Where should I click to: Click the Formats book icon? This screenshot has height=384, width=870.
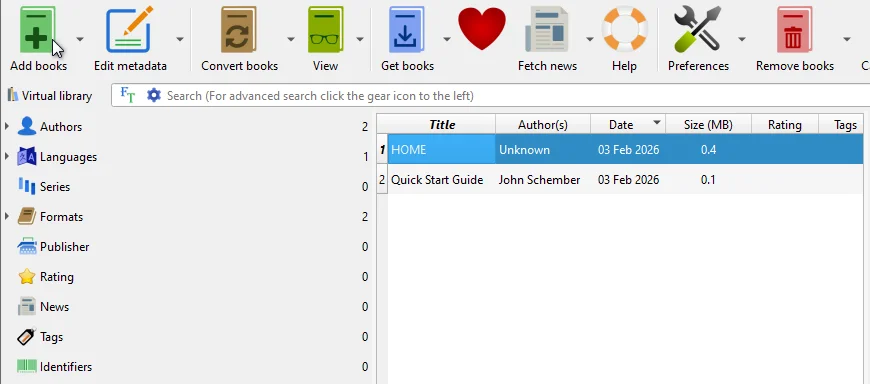tap(27, 216)
